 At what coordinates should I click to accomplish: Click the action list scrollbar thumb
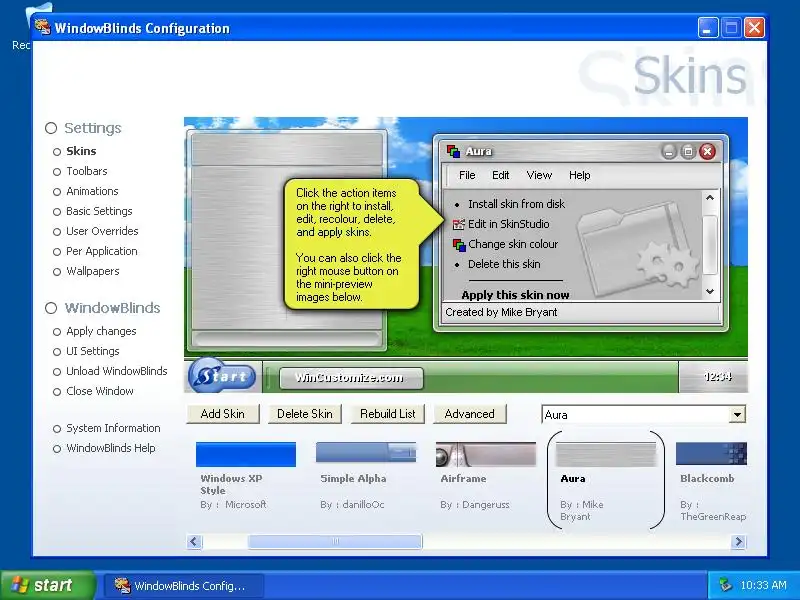(710, 245)
